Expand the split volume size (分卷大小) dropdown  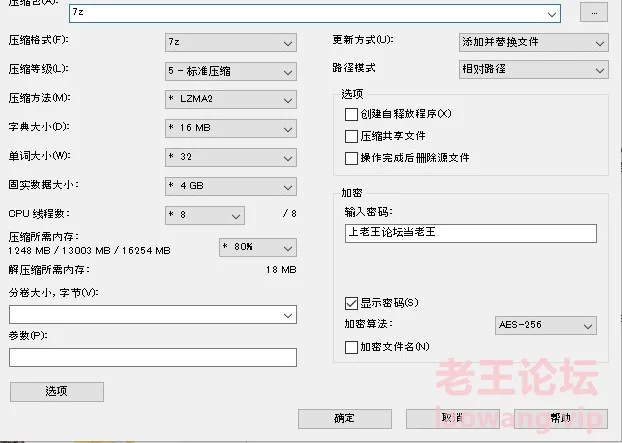pyautogui.click(x=153, y=314)
